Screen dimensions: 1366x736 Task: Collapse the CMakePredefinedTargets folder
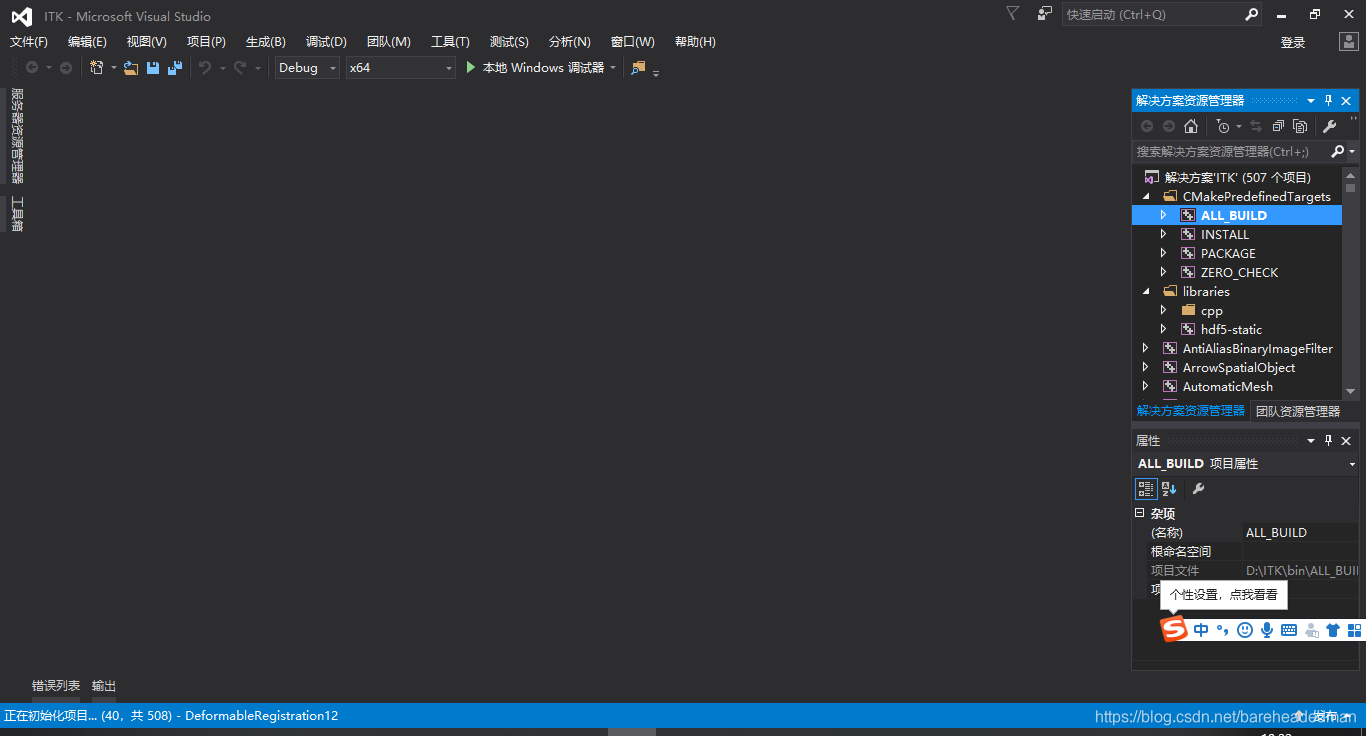pyautogui.click(x=1146, y=197)
